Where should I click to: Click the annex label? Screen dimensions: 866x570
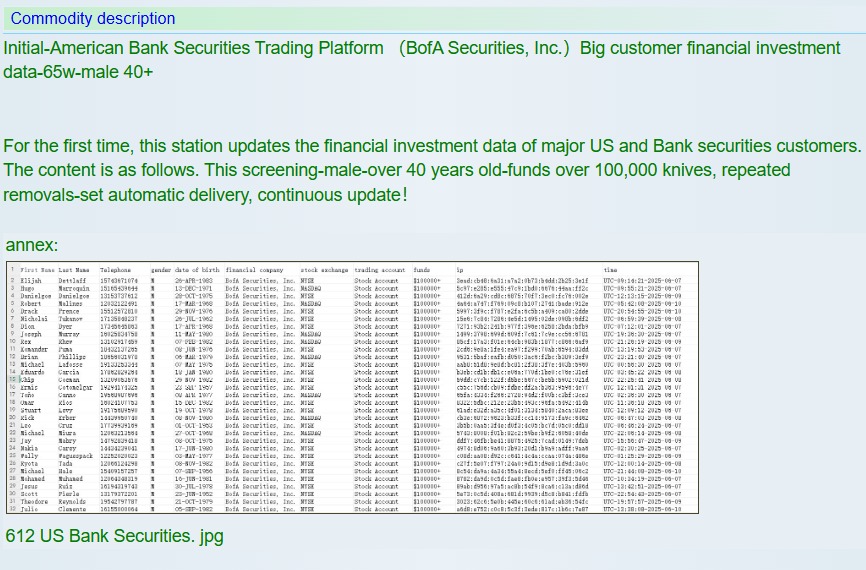point(32,245)
